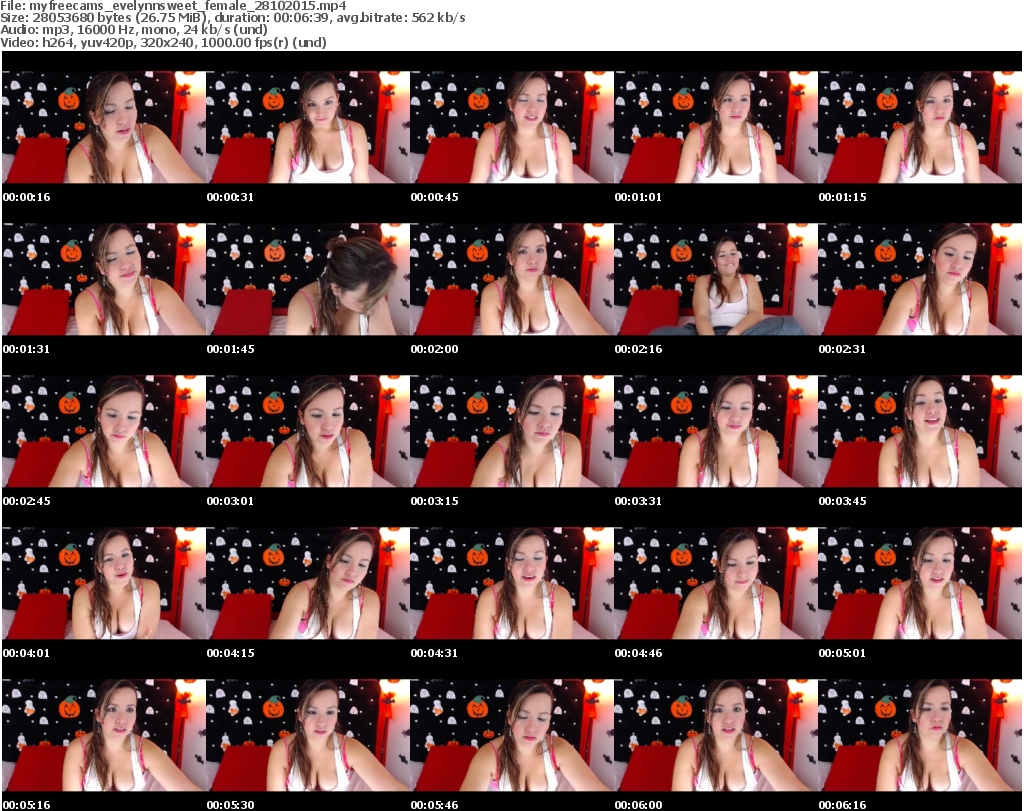Click the timestamp label 00:01:31

click(27, 349)
